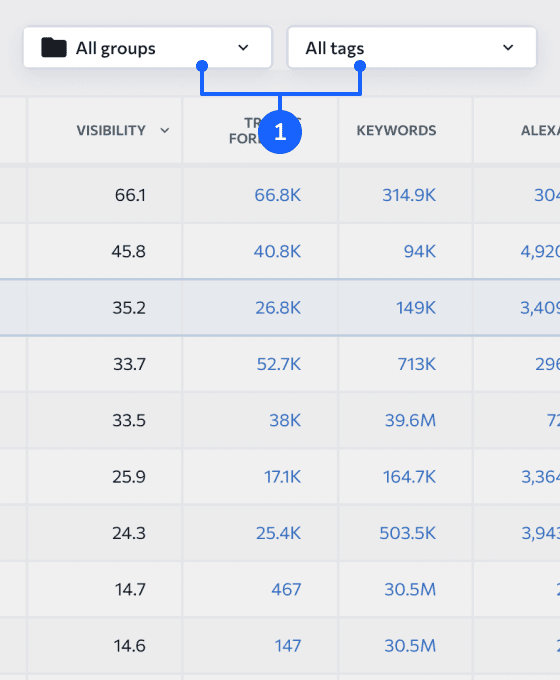Screen dimensions: 560x680
Task: Open the 66.8K traffic forecast link
Action: coord(278,195)
